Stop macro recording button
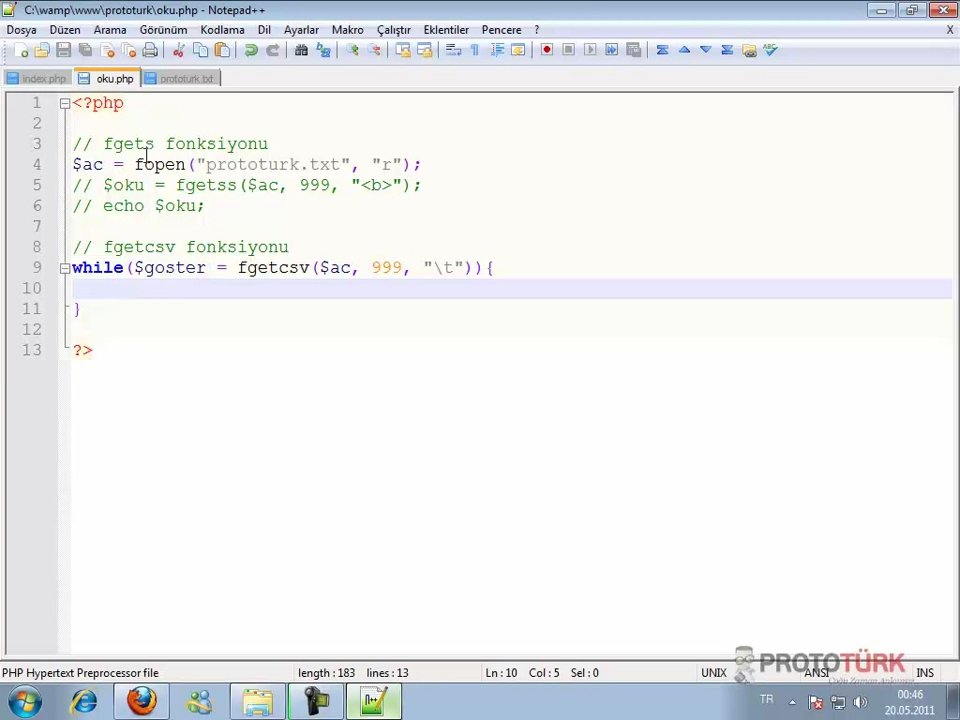960x720 pixels. click(568, 50)
